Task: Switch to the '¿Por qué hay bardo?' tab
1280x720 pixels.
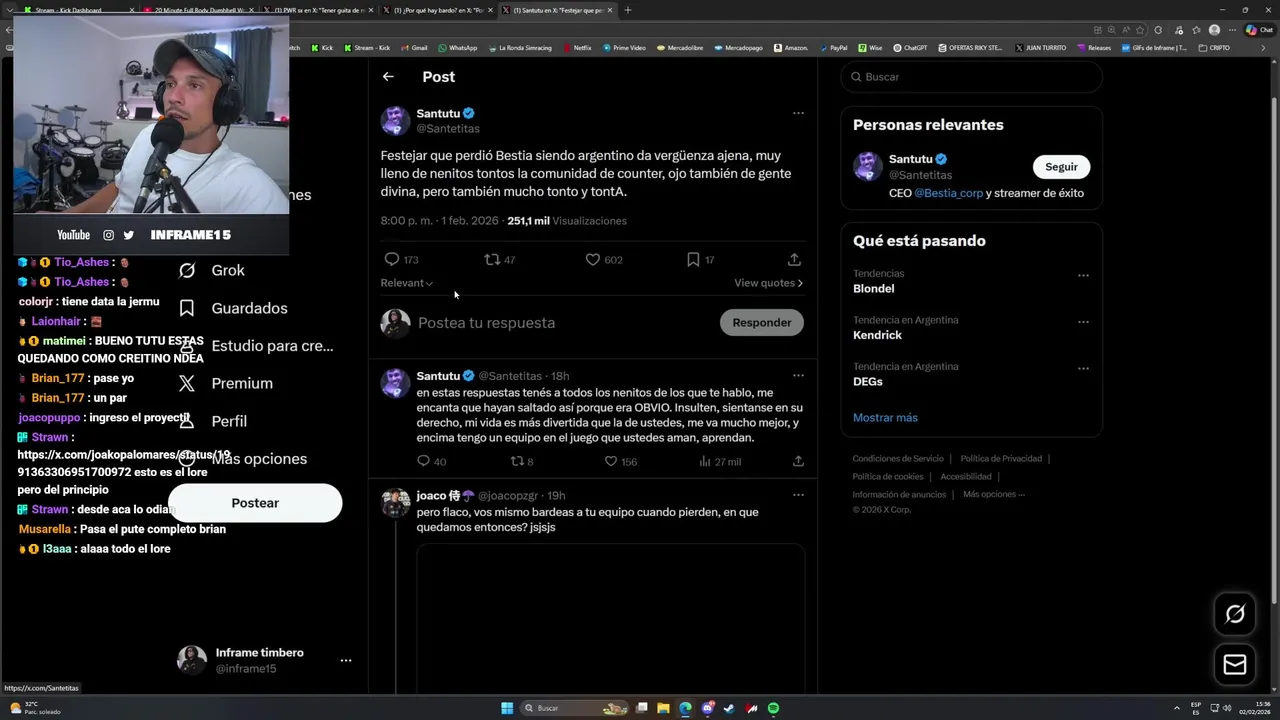Action: click(436, 10)
